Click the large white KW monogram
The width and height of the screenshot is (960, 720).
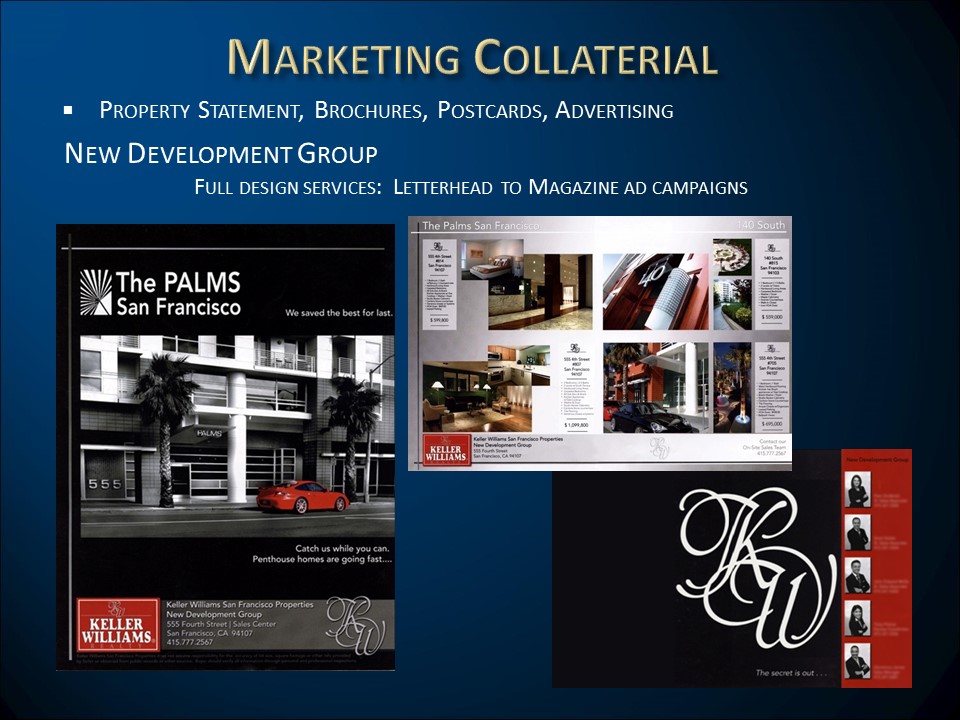point(757,568)
